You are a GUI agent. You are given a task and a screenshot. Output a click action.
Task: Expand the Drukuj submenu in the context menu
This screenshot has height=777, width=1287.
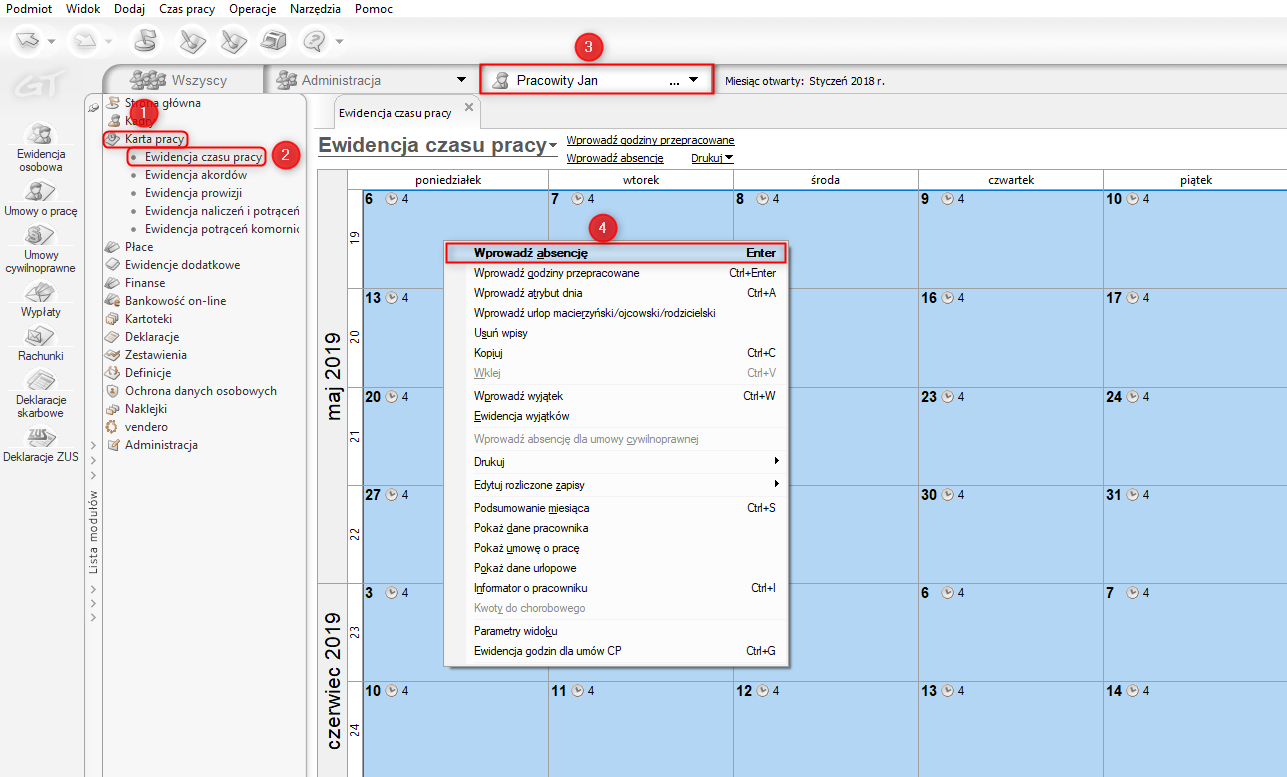coord(776,462)
